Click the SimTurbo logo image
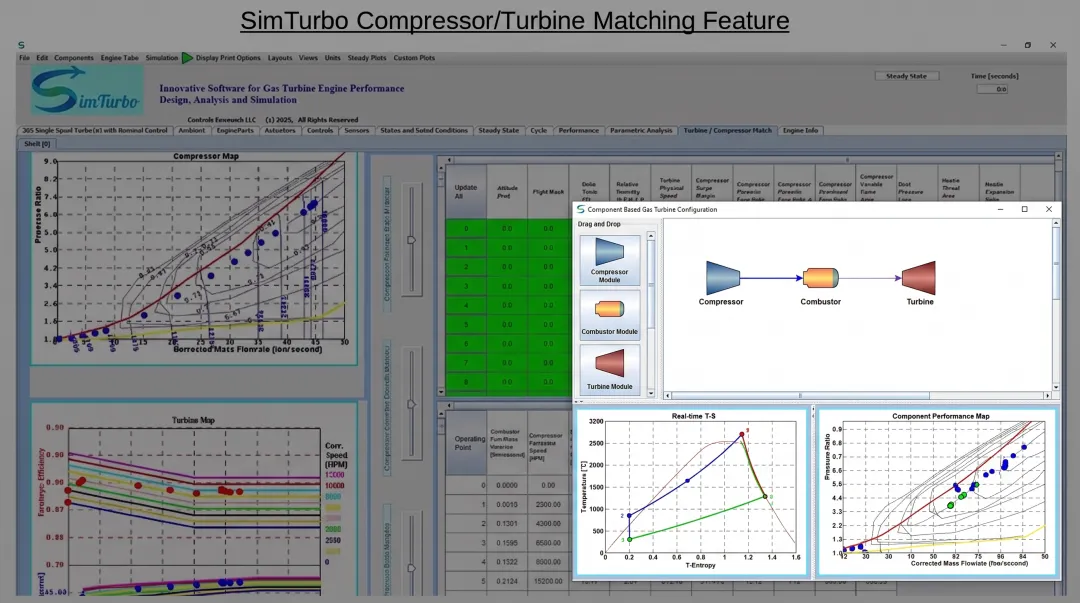This screenshot has height=603, width=1080. [x=87, y=90]
